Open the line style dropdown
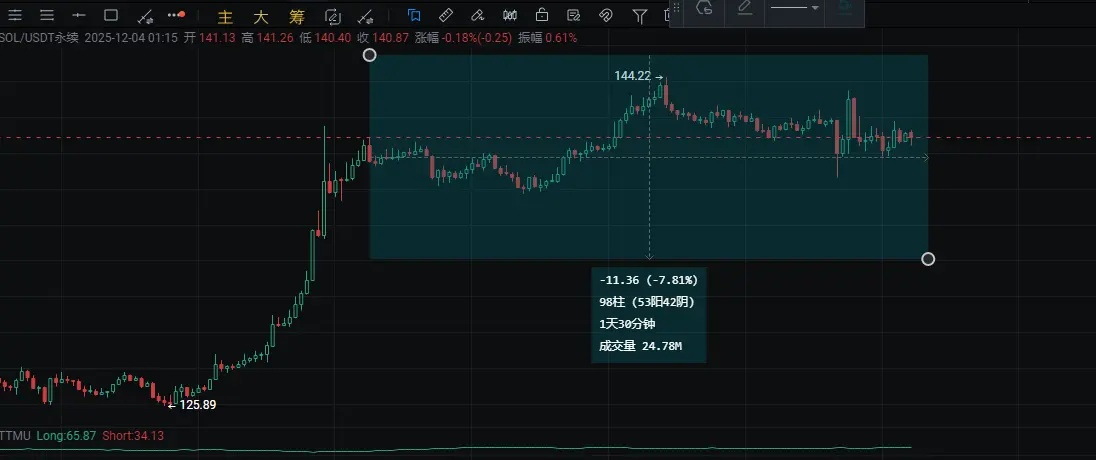This screenshot has height=460, width=1096. (x=794, y=8)
